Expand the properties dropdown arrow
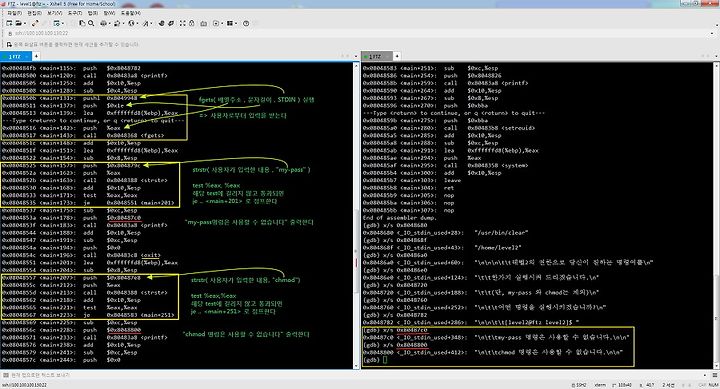720x389 pixels. pos(62,23)
